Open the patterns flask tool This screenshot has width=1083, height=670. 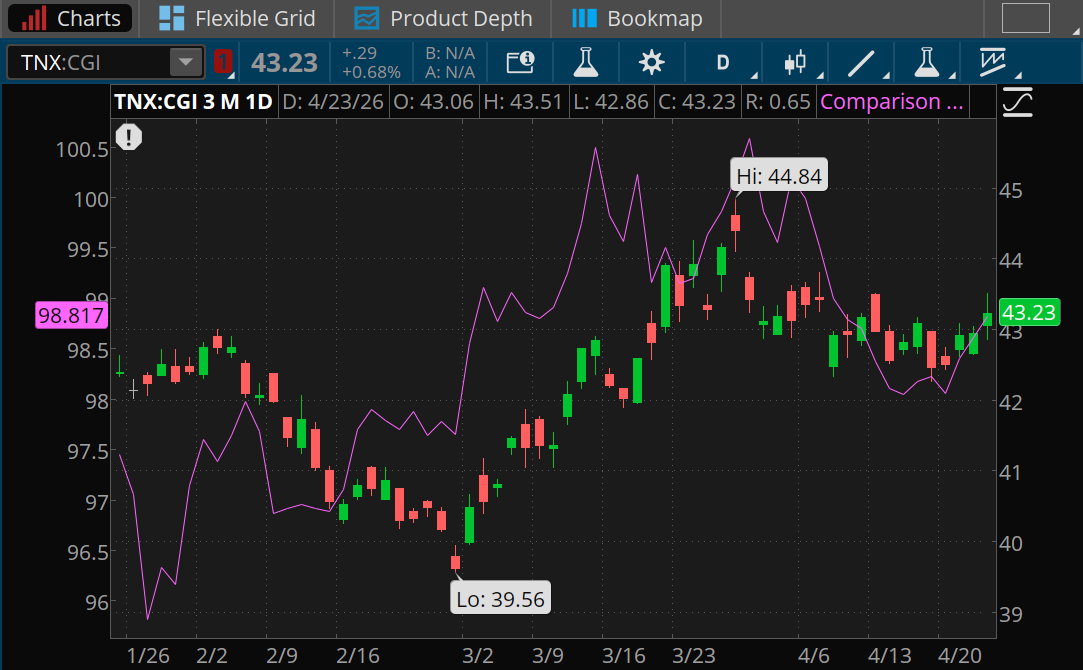pos(927,61)
